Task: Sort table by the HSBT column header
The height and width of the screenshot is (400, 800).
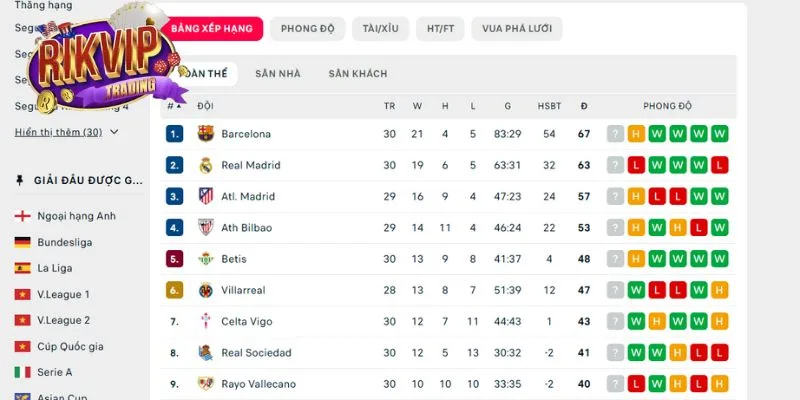Action: click(x=549, y=105)
